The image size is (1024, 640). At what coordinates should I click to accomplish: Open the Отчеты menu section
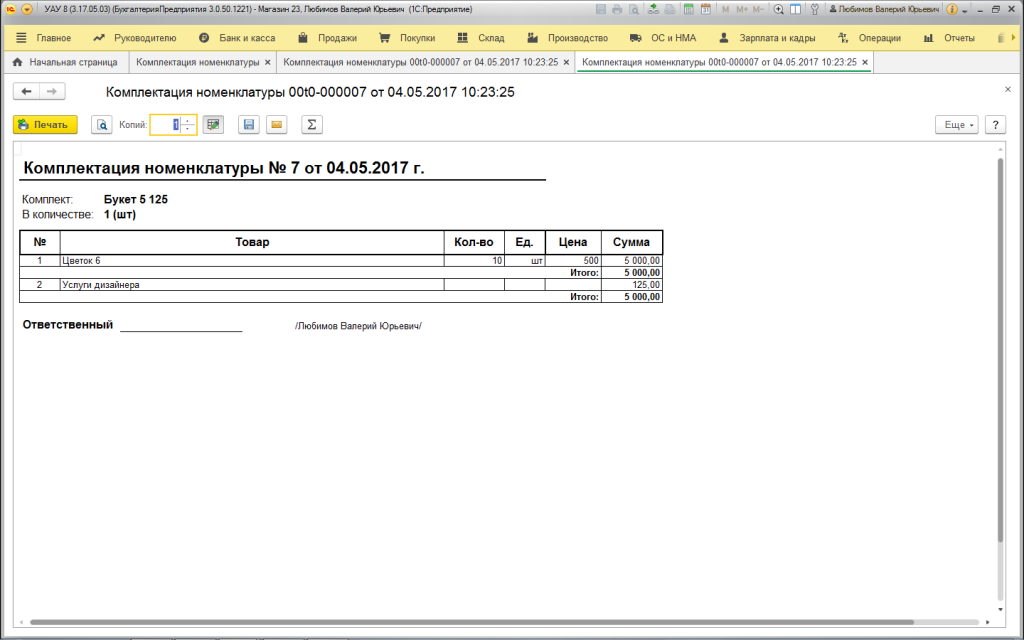pos(949,38)
